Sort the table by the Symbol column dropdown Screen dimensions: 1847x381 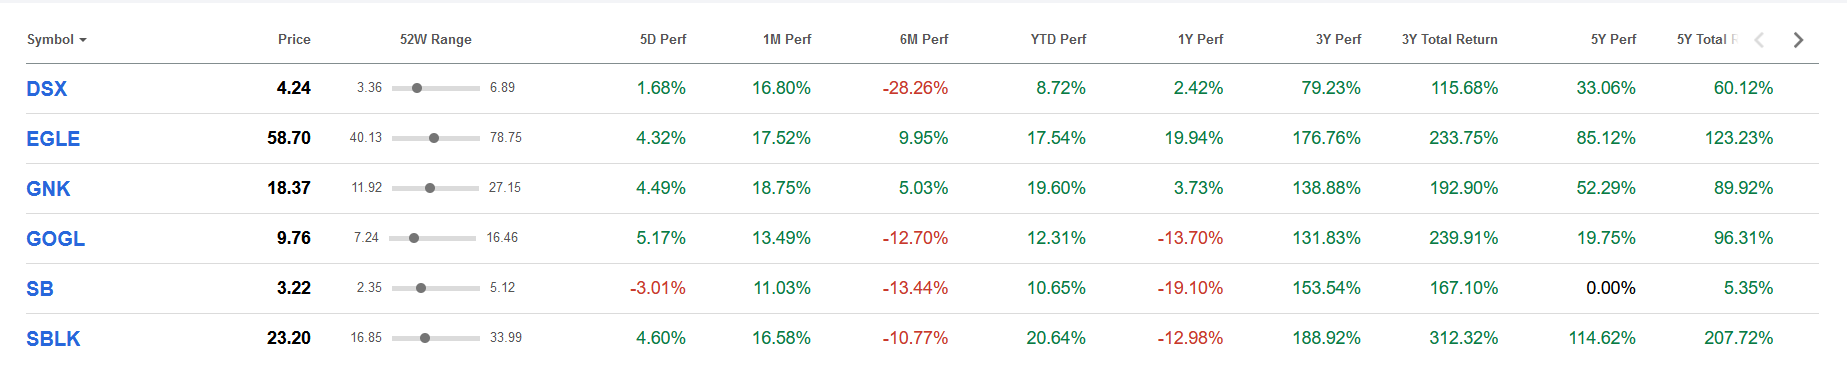57,40
